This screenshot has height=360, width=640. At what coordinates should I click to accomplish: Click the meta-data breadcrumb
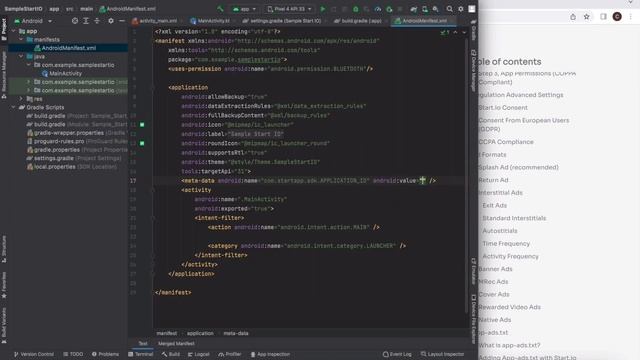pyautogui.click(x=236, y=333)
